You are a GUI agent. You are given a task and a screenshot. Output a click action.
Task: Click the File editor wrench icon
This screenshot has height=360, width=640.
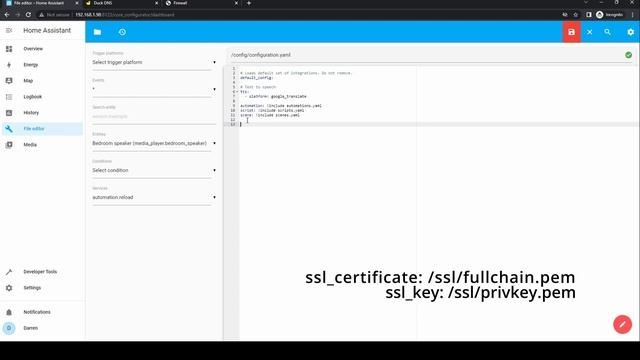9,129
